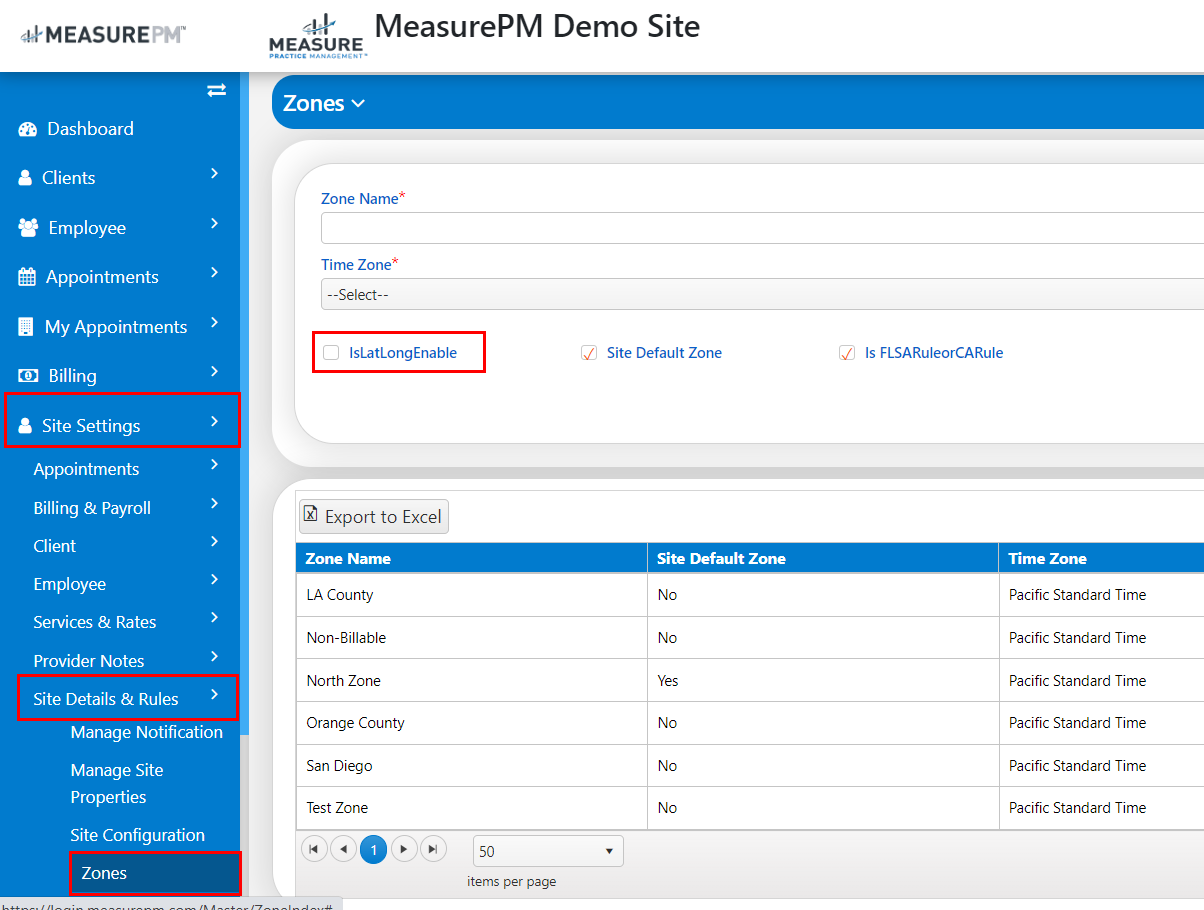
Task: Go to the last page of the grid
Action: pos(433,849)
